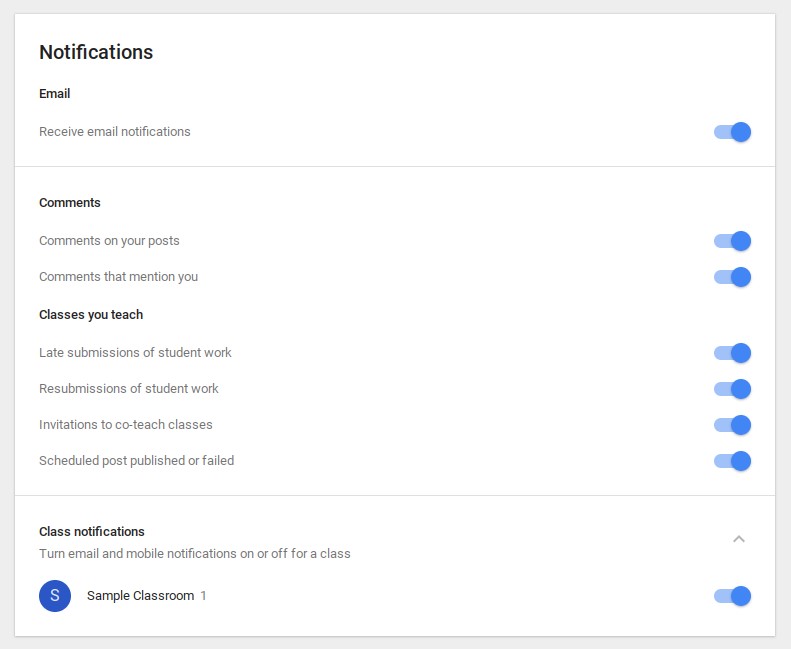Toggle Sample Classroom notifications switch
This screenshot has height=649, width=791.
pyautogui.click(x=732, y=596)
